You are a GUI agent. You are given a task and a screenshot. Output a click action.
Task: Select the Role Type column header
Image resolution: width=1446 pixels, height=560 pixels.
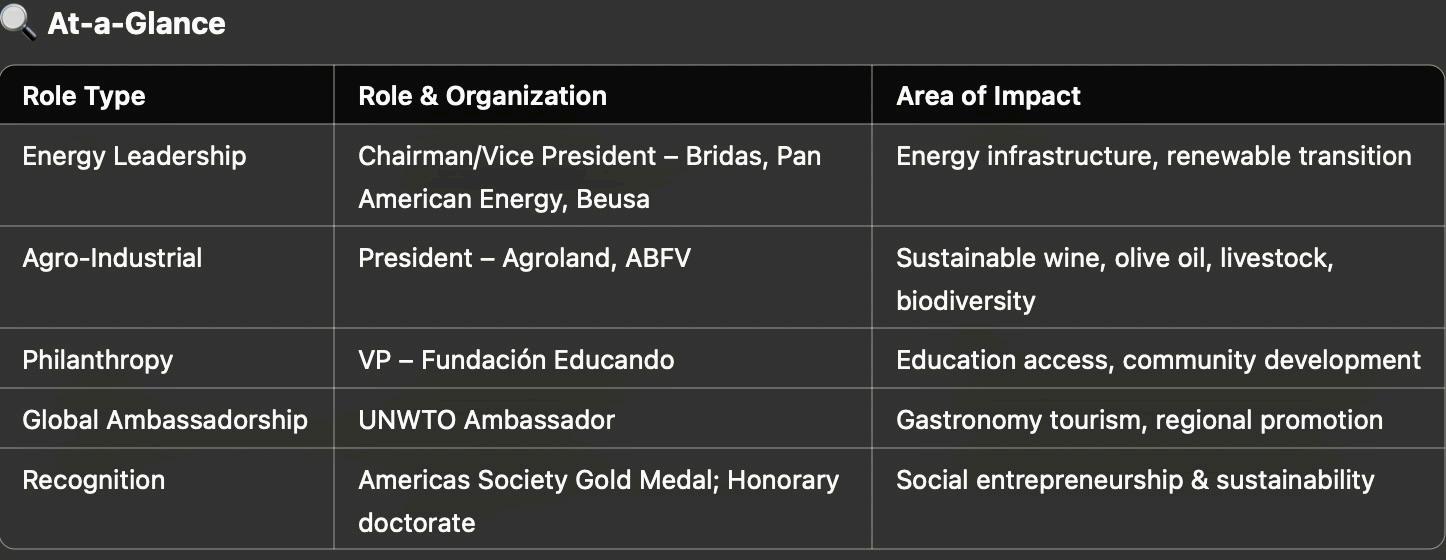(84, 96)
